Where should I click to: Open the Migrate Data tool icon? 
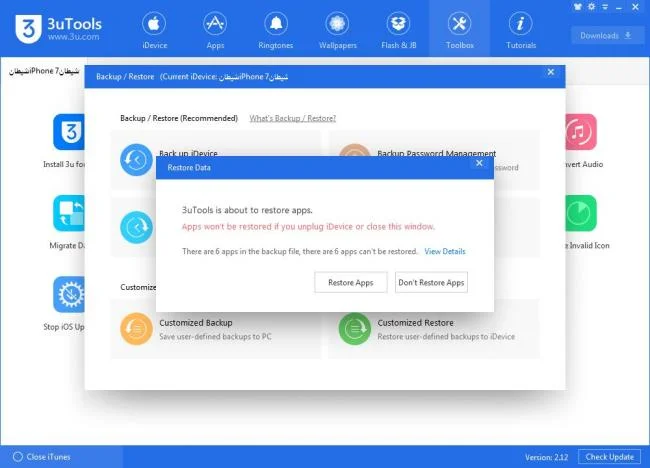(69, 213)
